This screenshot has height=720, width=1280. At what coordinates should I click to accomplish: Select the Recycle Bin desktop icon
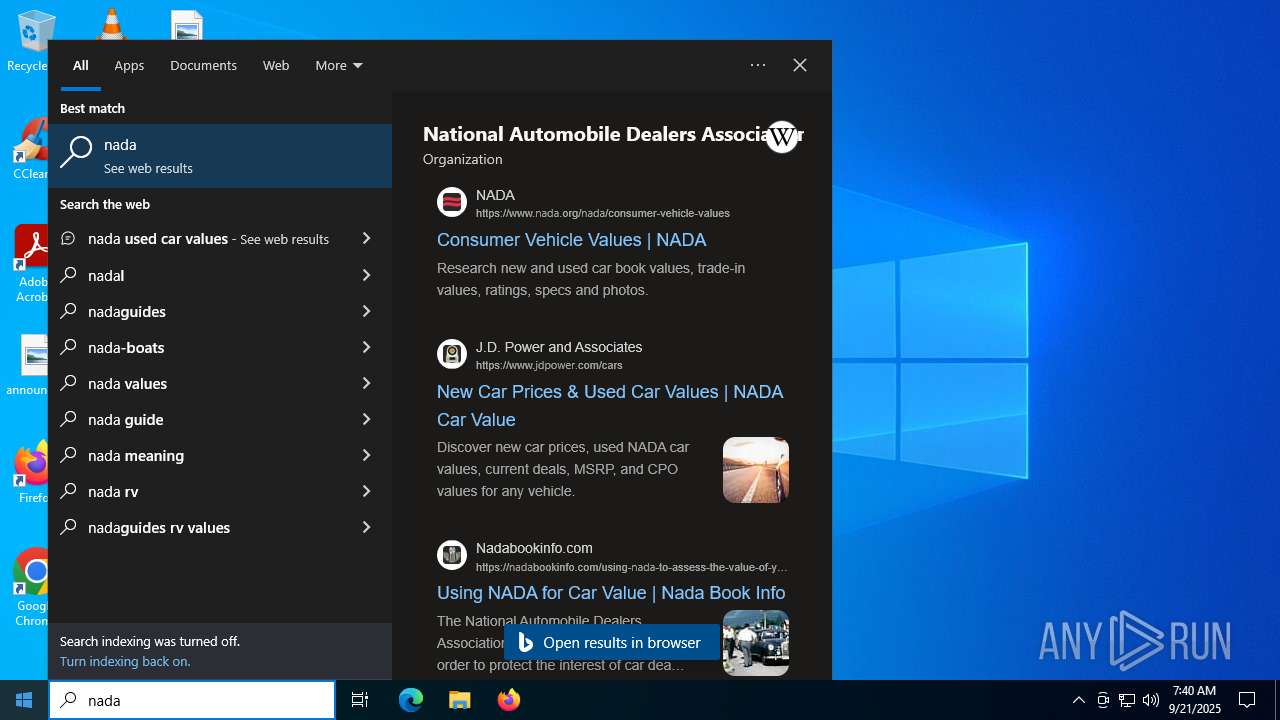28,40
